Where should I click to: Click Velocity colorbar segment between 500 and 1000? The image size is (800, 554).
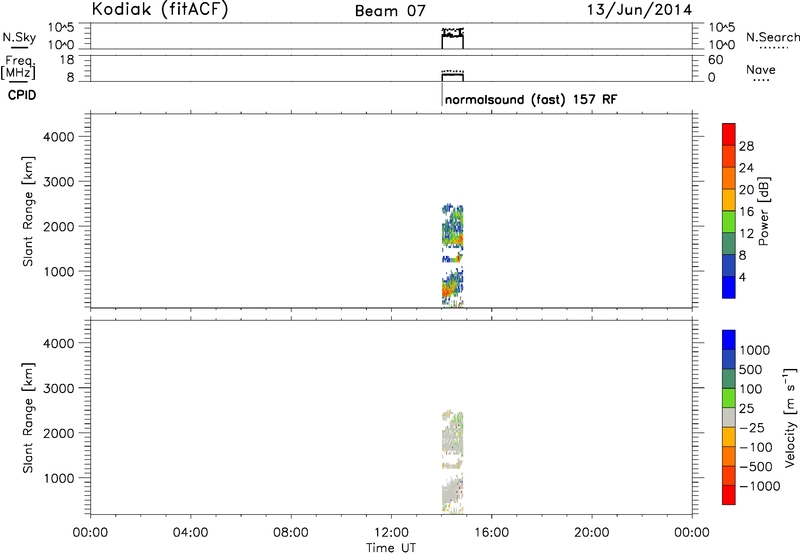click(729, 360)
